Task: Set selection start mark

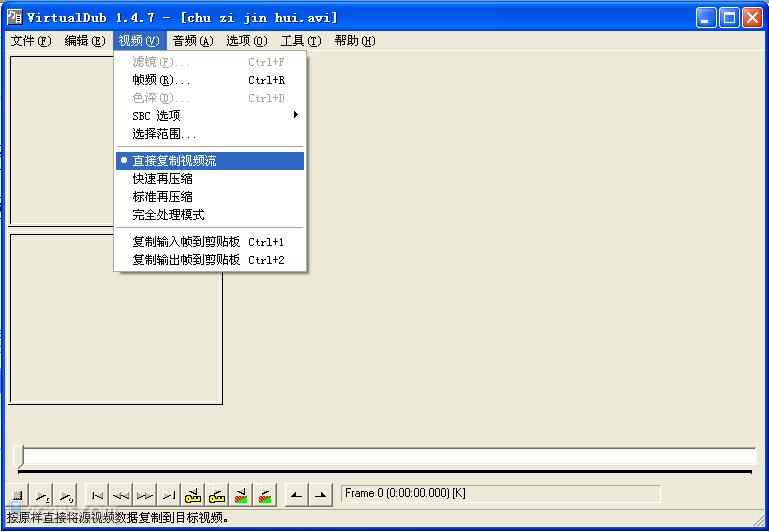Action: click(x=297, y=495)
